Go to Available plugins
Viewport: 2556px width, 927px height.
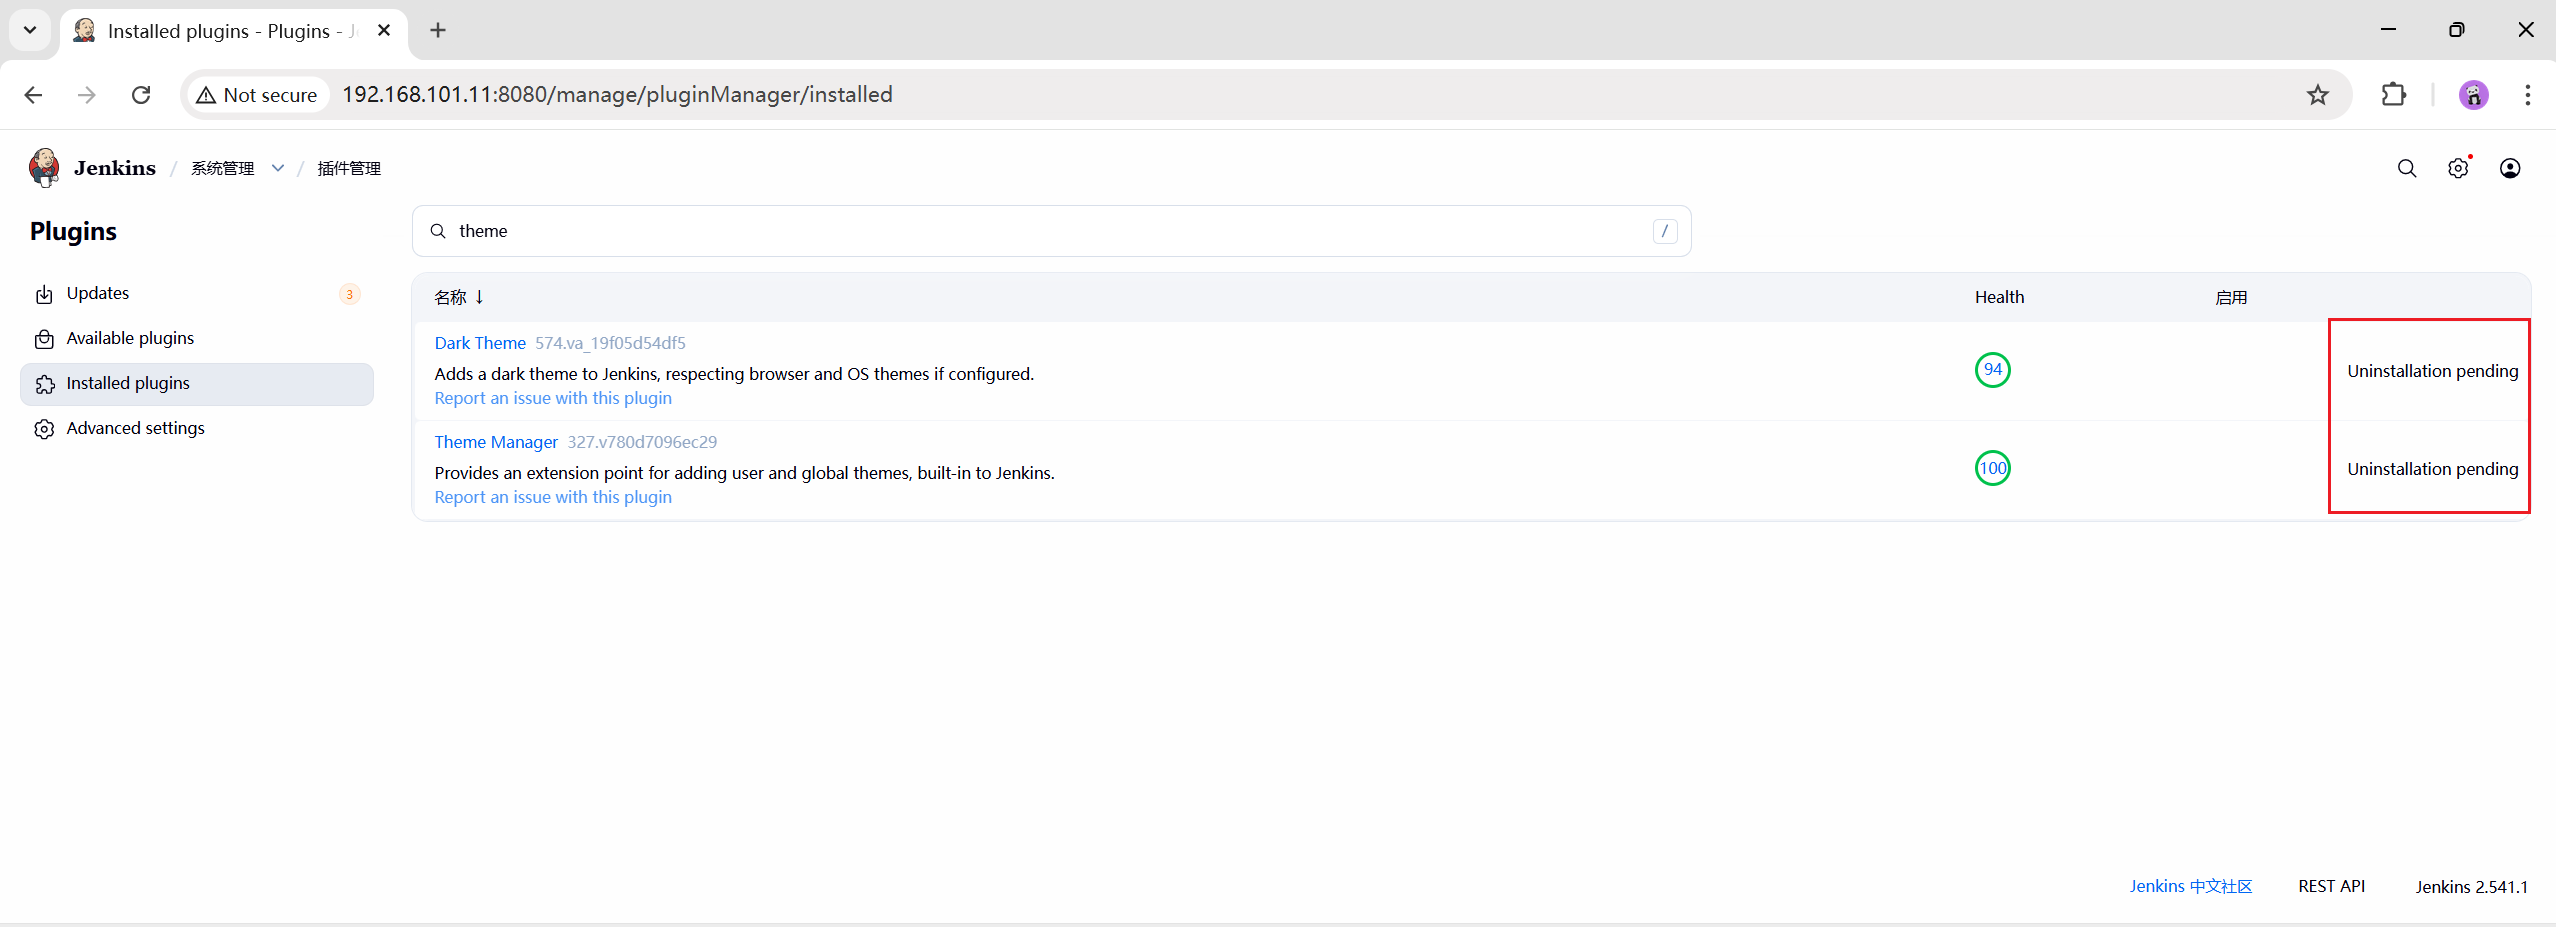197,339
